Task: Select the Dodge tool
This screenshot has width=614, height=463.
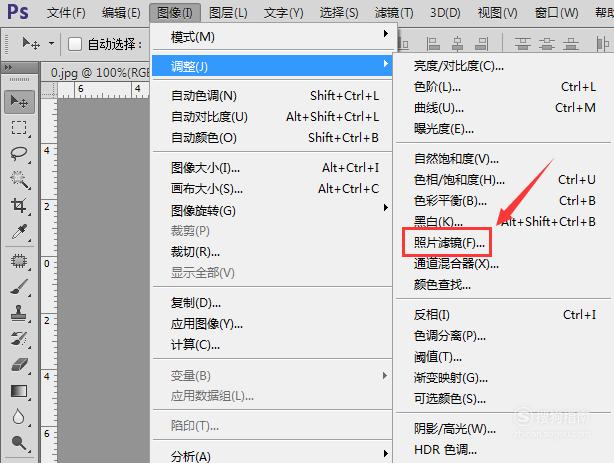Action: [19, 443]
